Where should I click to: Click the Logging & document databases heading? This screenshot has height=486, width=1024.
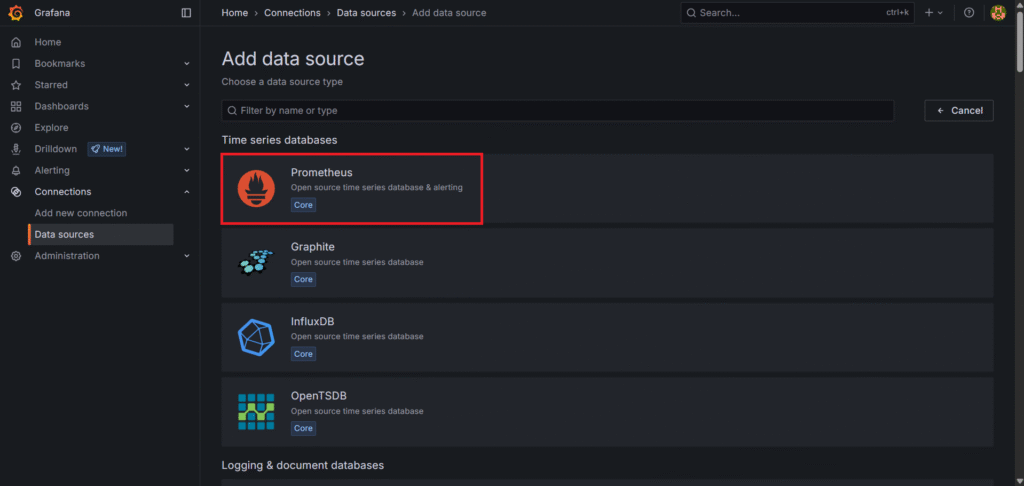[x=302, y=465]
